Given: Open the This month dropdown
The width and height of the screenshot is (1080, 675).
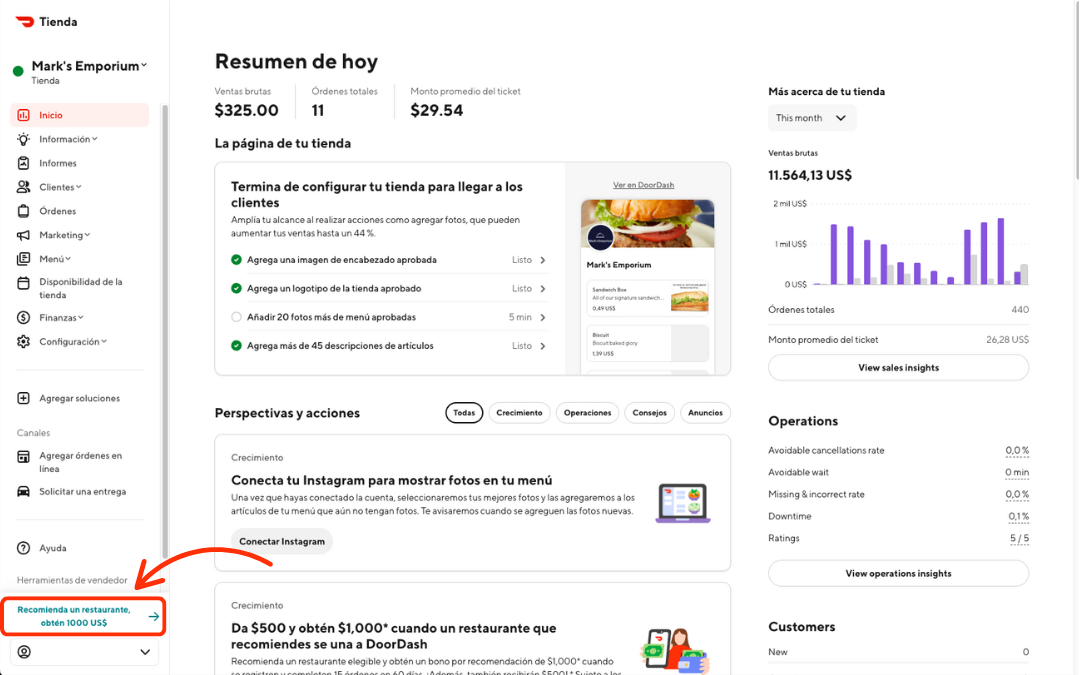Looking at the screenshot, I should pos(812,117).
